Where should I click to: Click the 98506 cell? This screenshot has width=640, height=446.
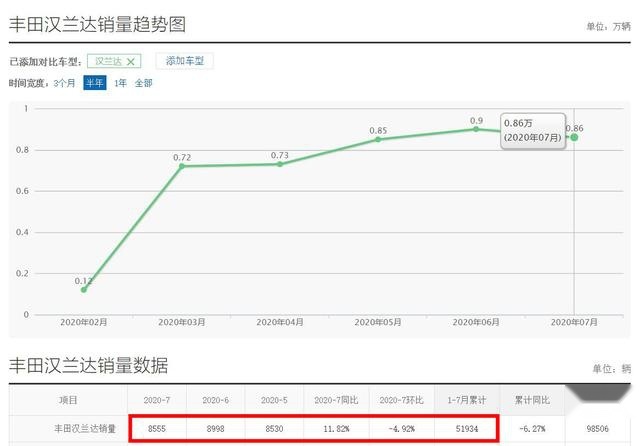coord(598,429)
